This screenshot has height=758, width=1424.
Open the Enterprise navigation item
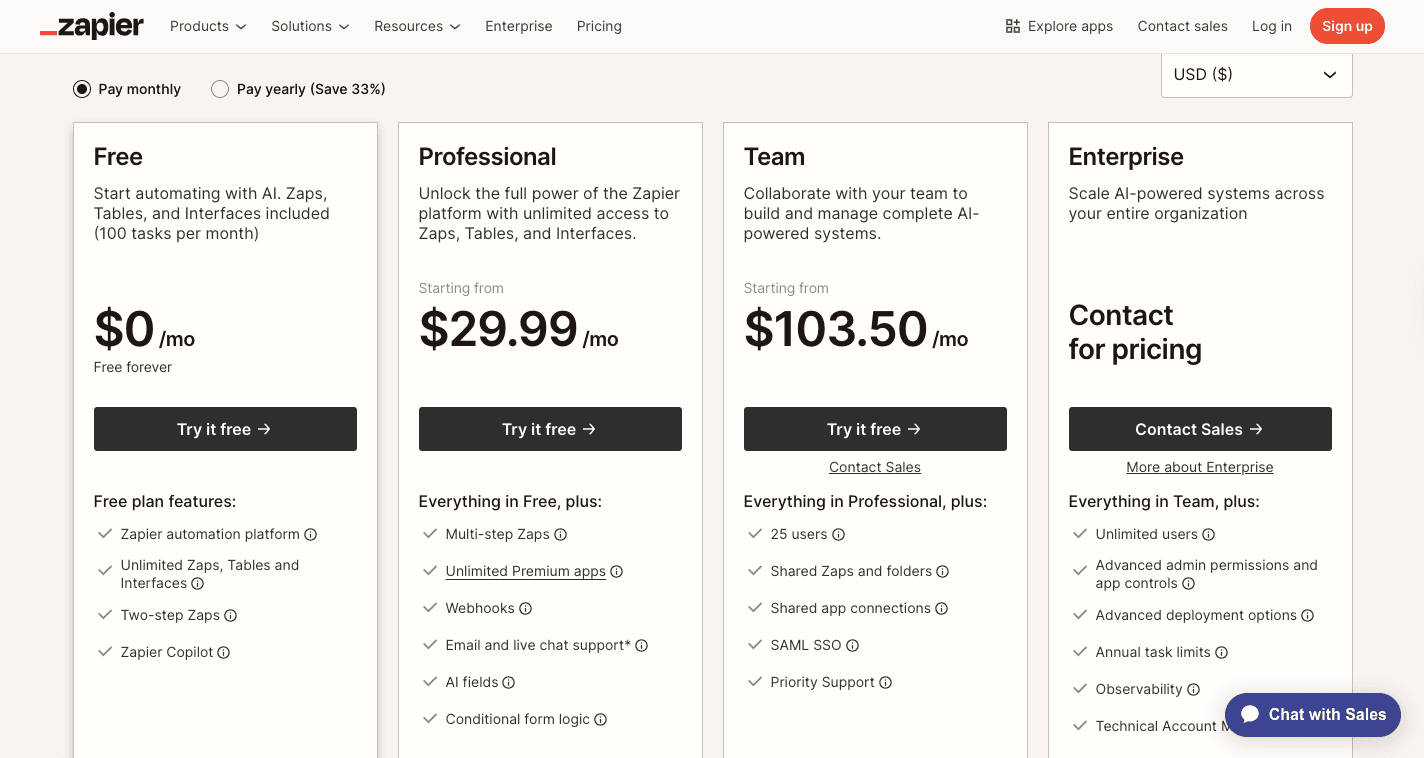click(518, 26)
